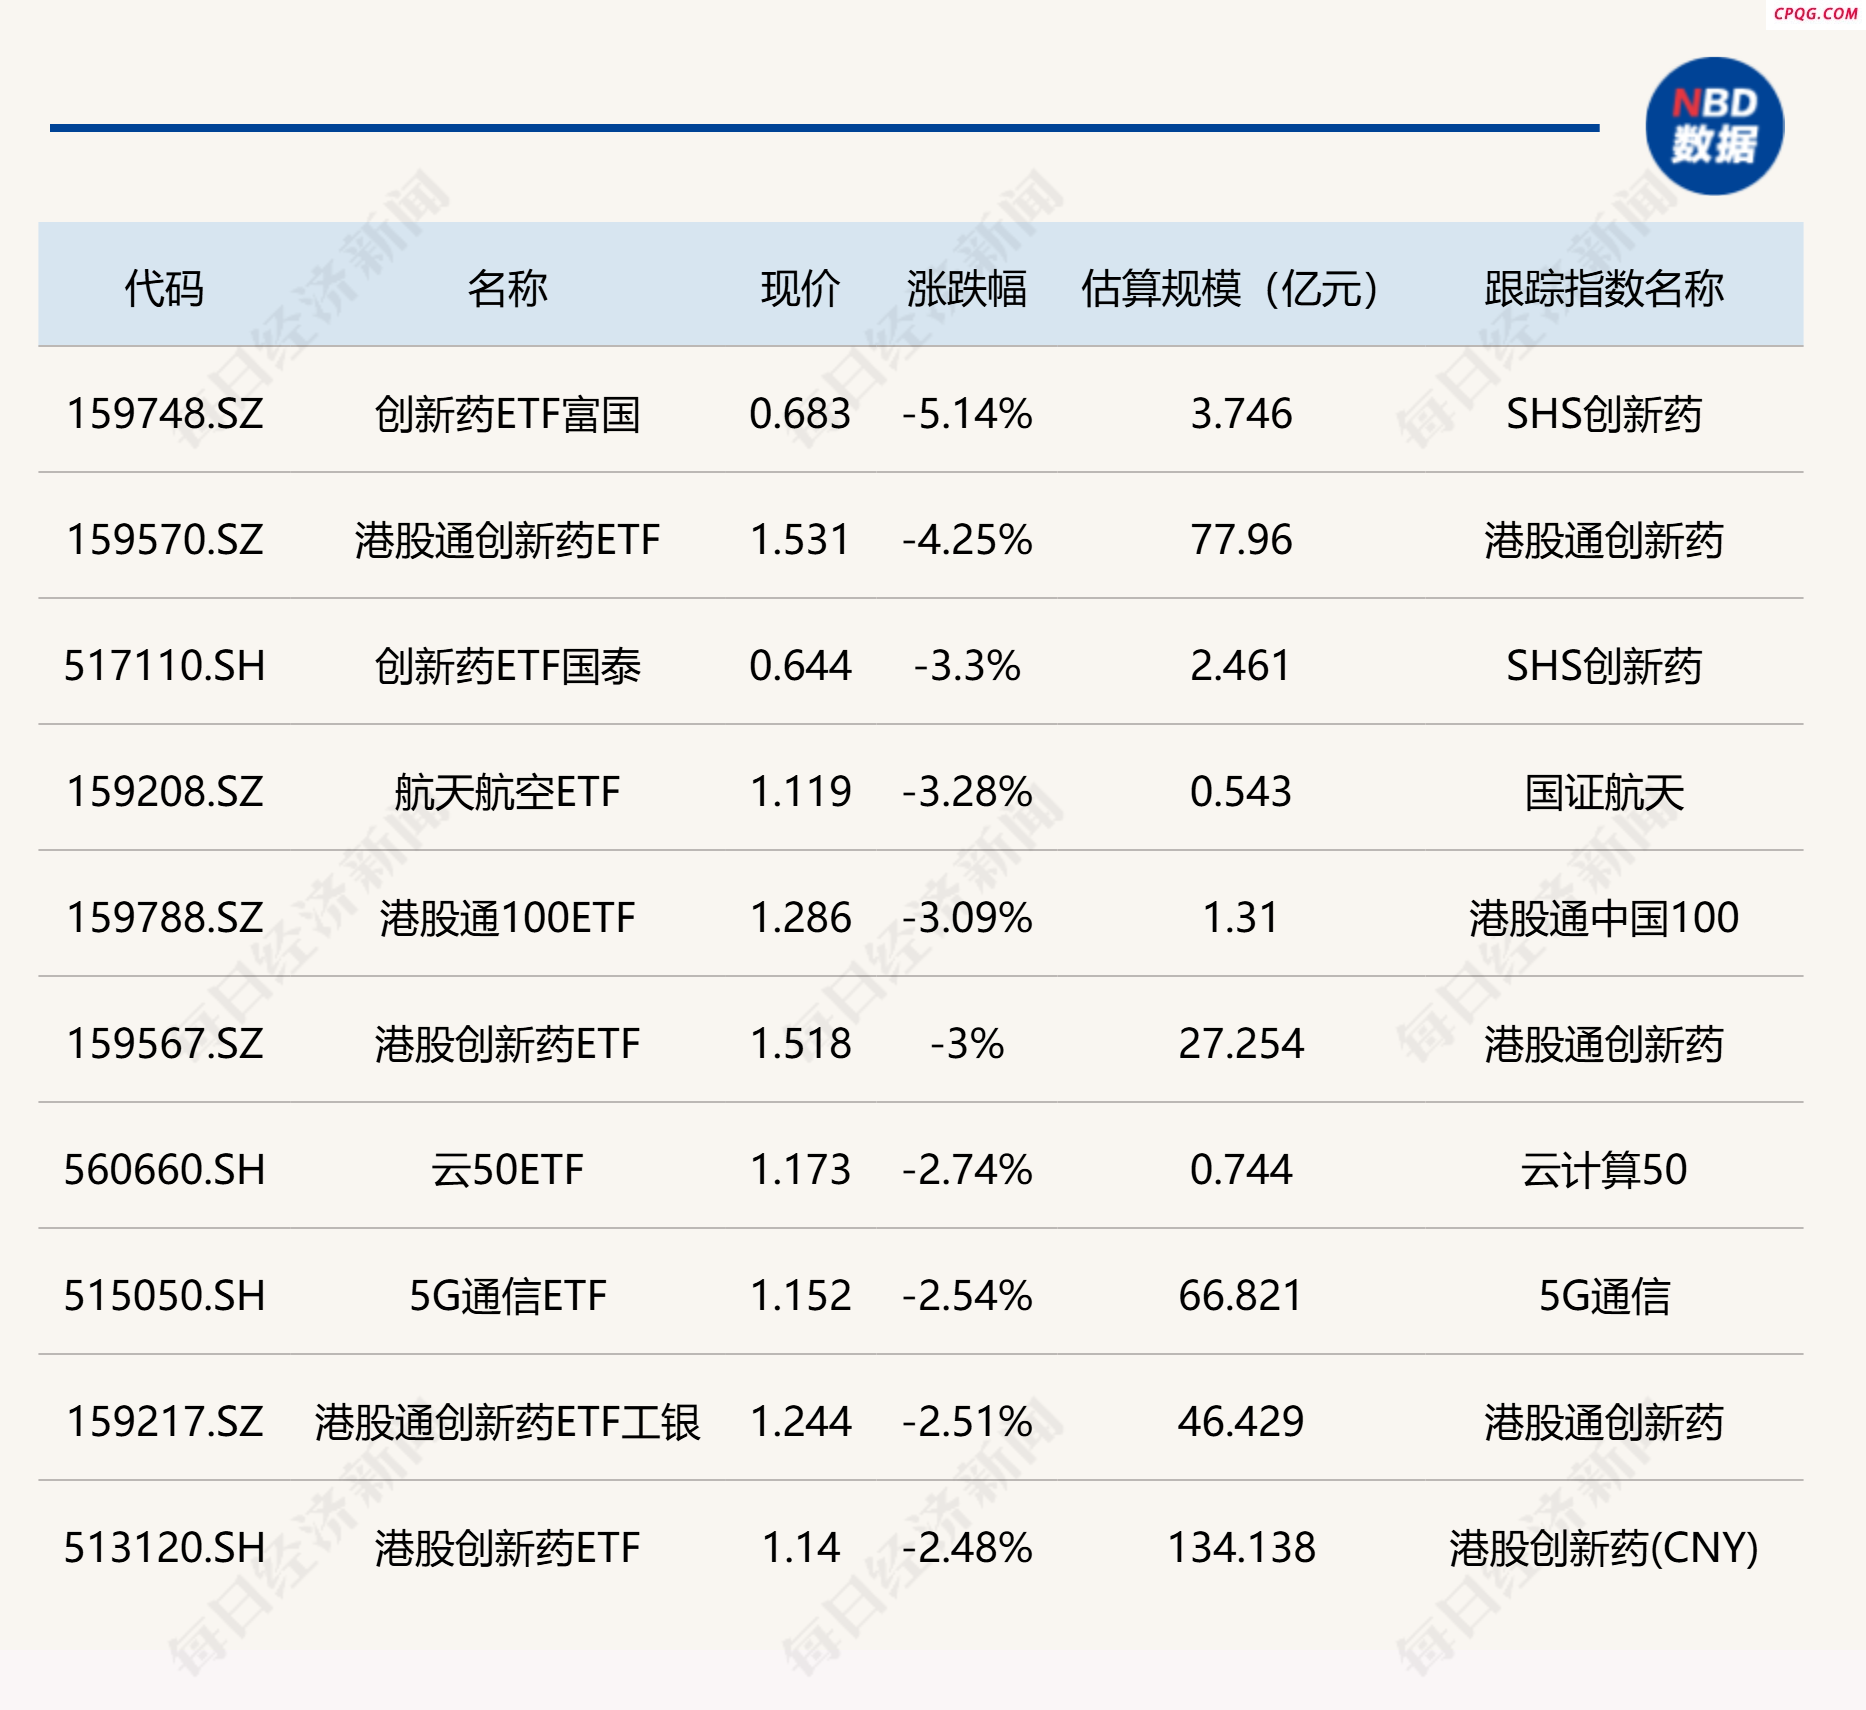The image size is (1866, 1710).
Task: Click the scale value 0.744
Action: click(1241, 1169)
